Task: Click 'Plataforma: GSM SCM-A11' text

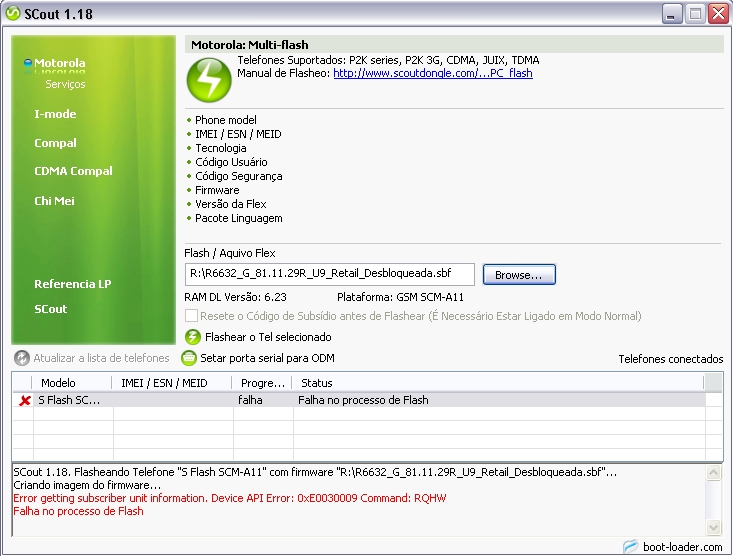Action: (400, 297)
